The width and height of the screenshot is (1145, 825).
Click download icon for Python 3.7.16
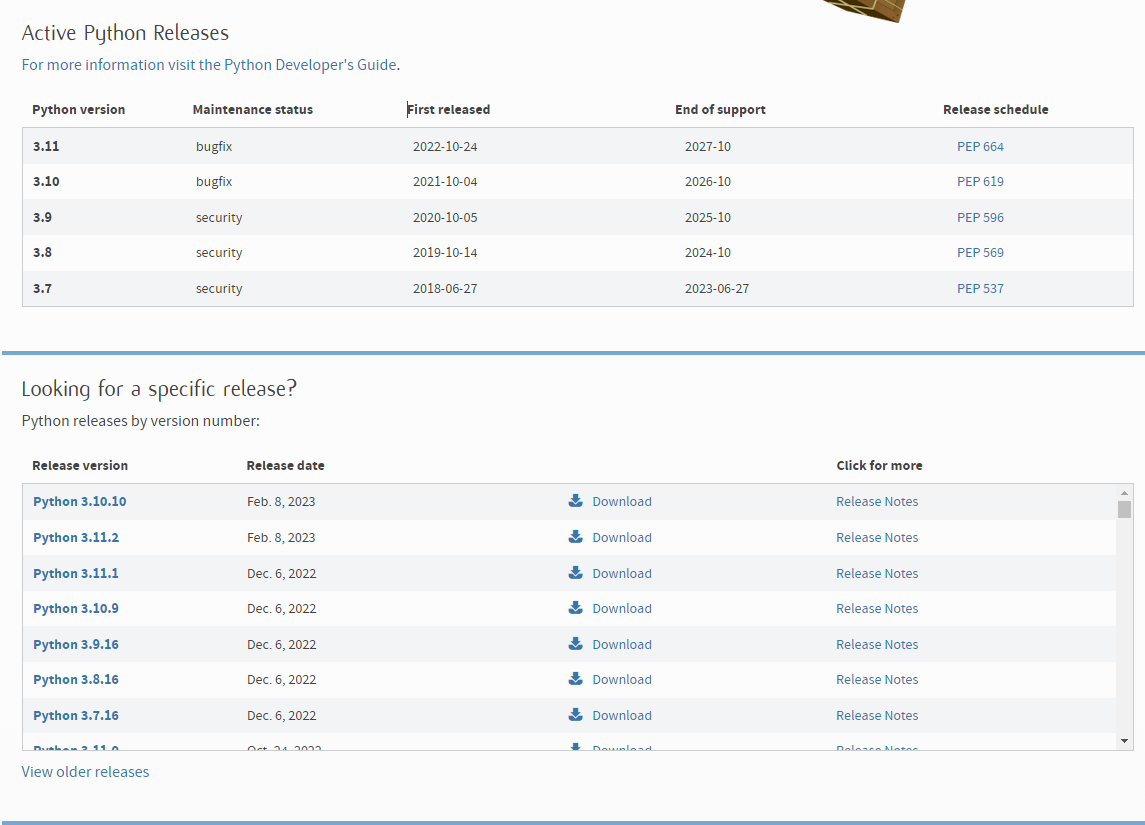[x=575, y=715]
